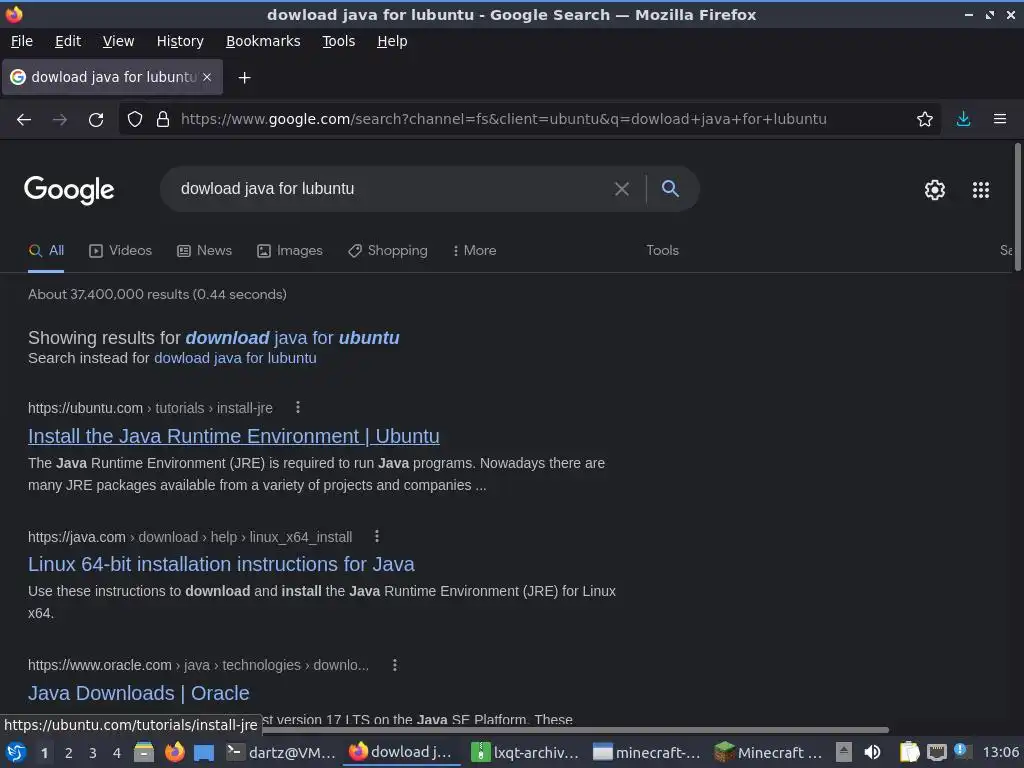Switch to the Minecraft launcher taskbar window
Viewport: 1024px width, 768px height.
click(x=769, y=753)
